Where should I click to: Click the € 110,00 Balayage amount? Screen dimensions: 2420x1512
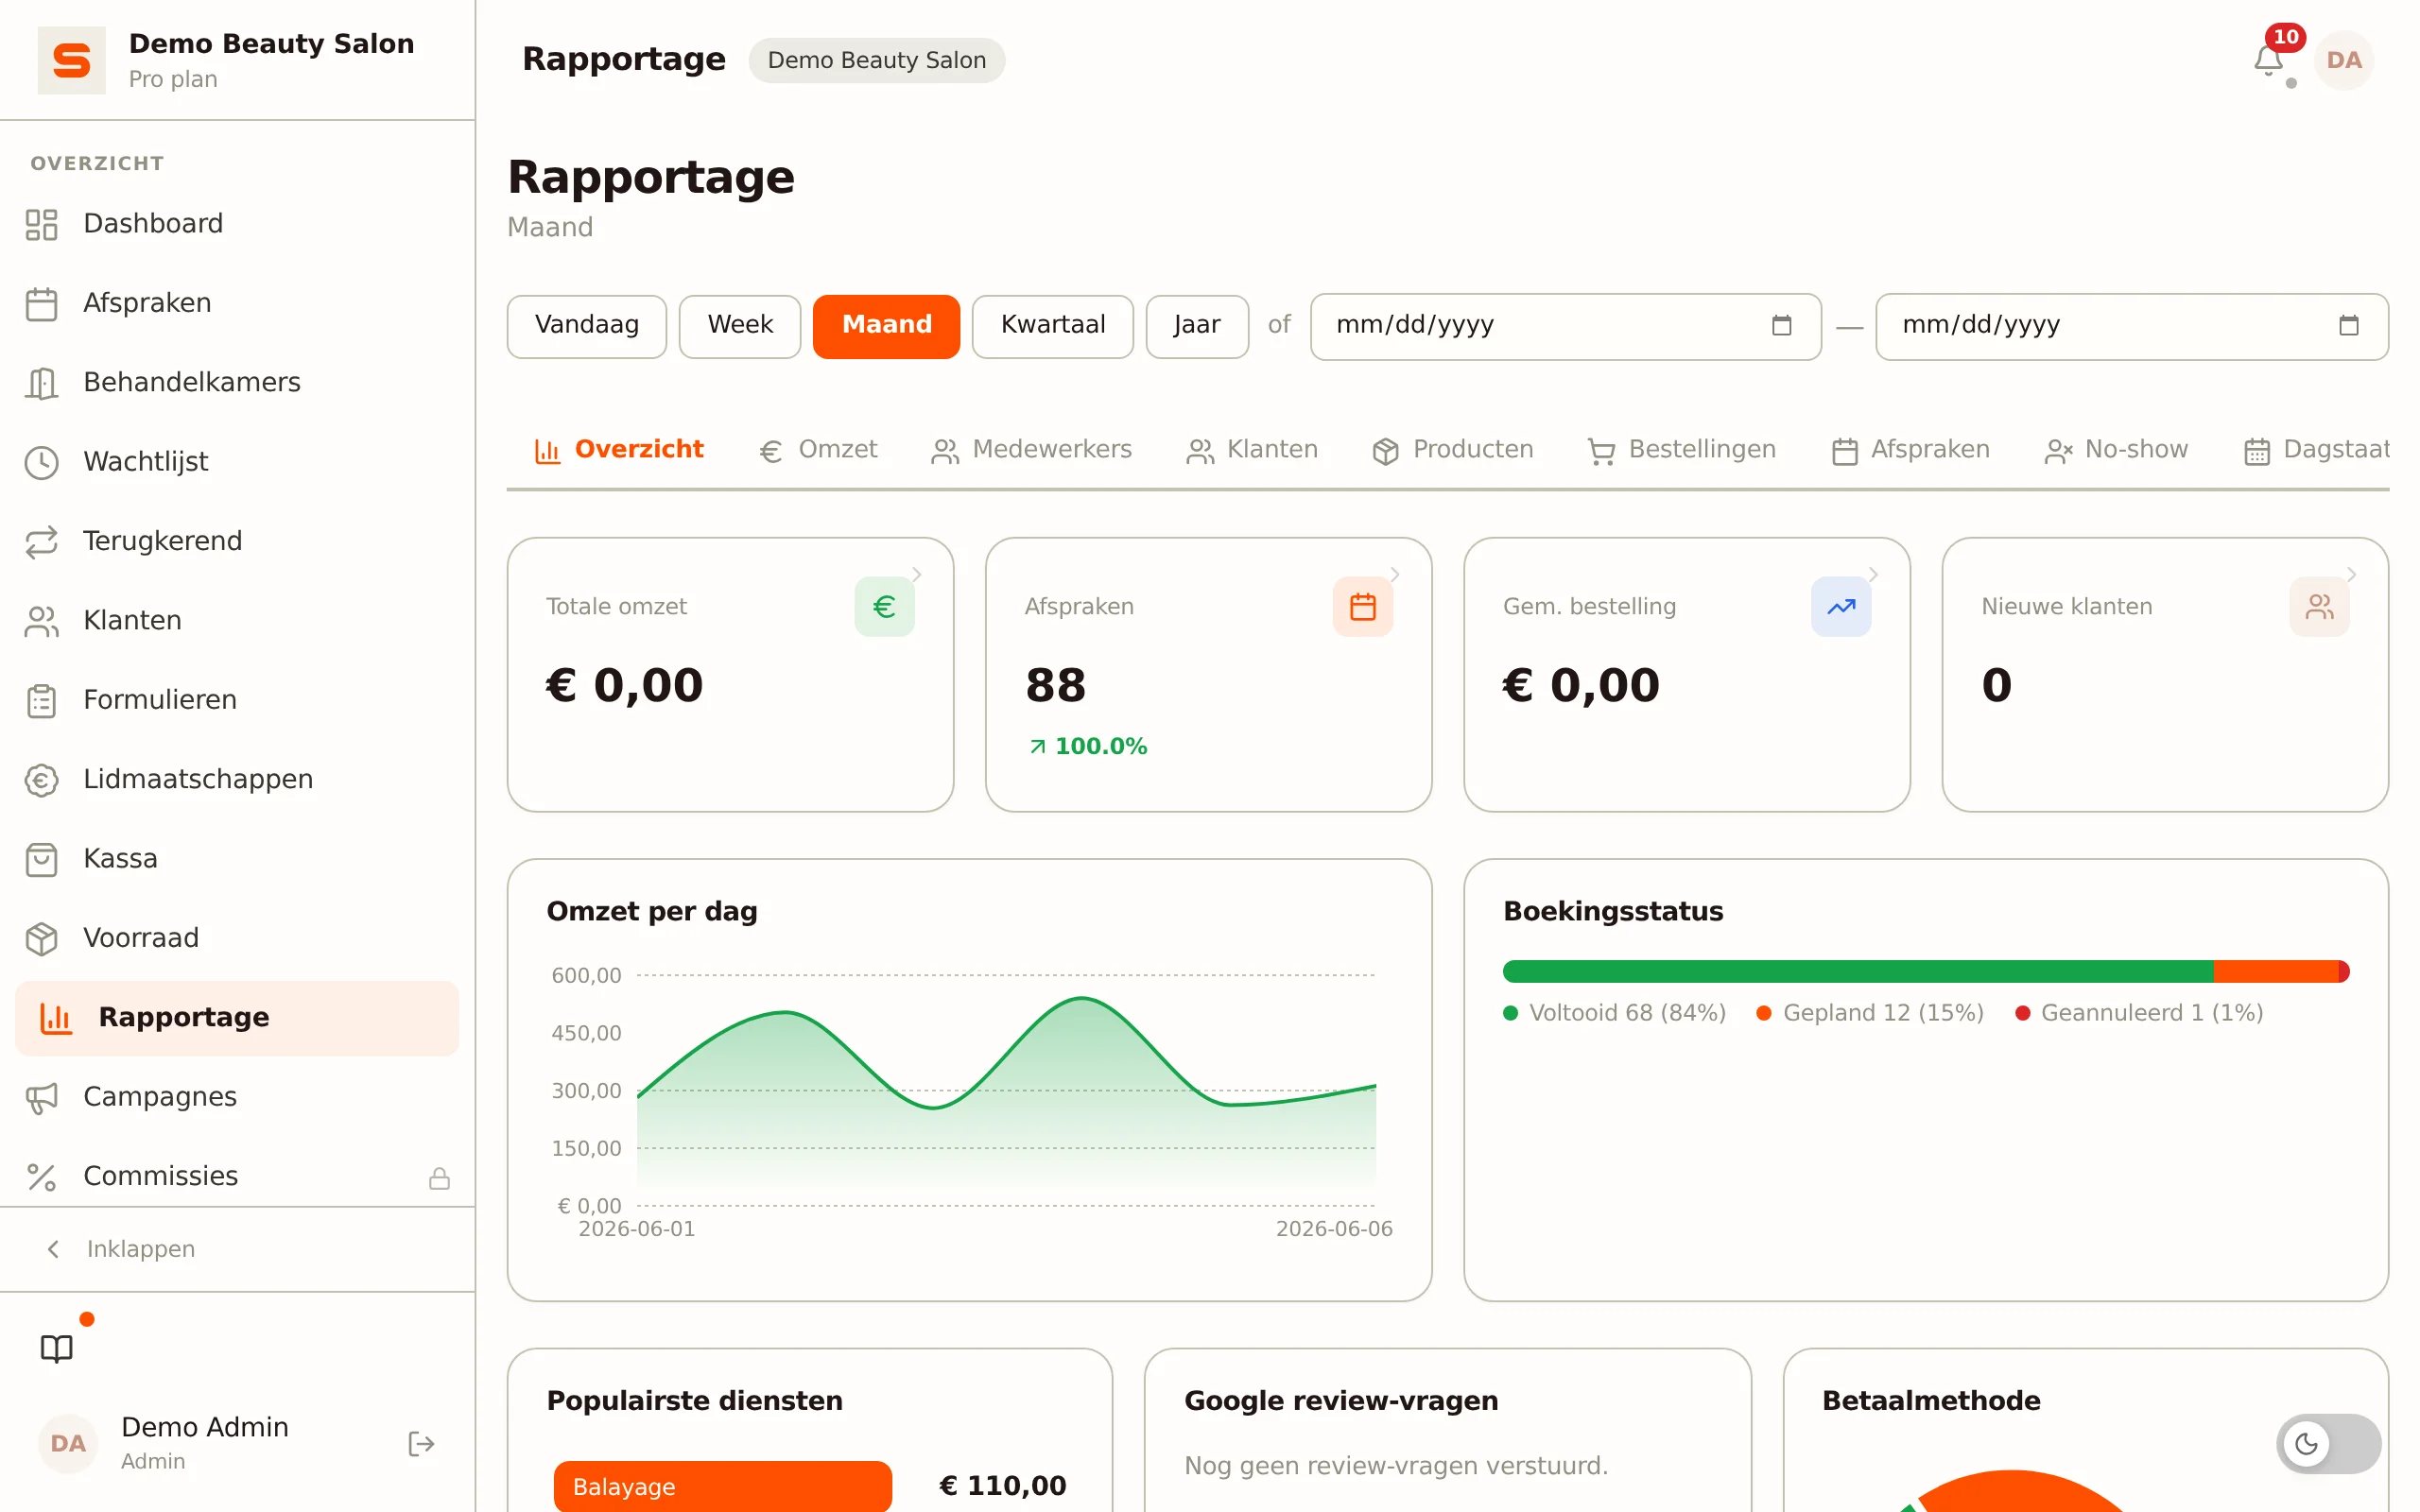[1002, 1486]
